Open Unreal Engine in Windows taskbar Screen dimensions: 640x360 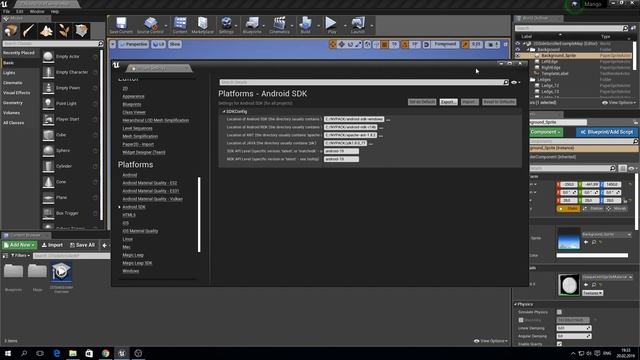[122, 353]
